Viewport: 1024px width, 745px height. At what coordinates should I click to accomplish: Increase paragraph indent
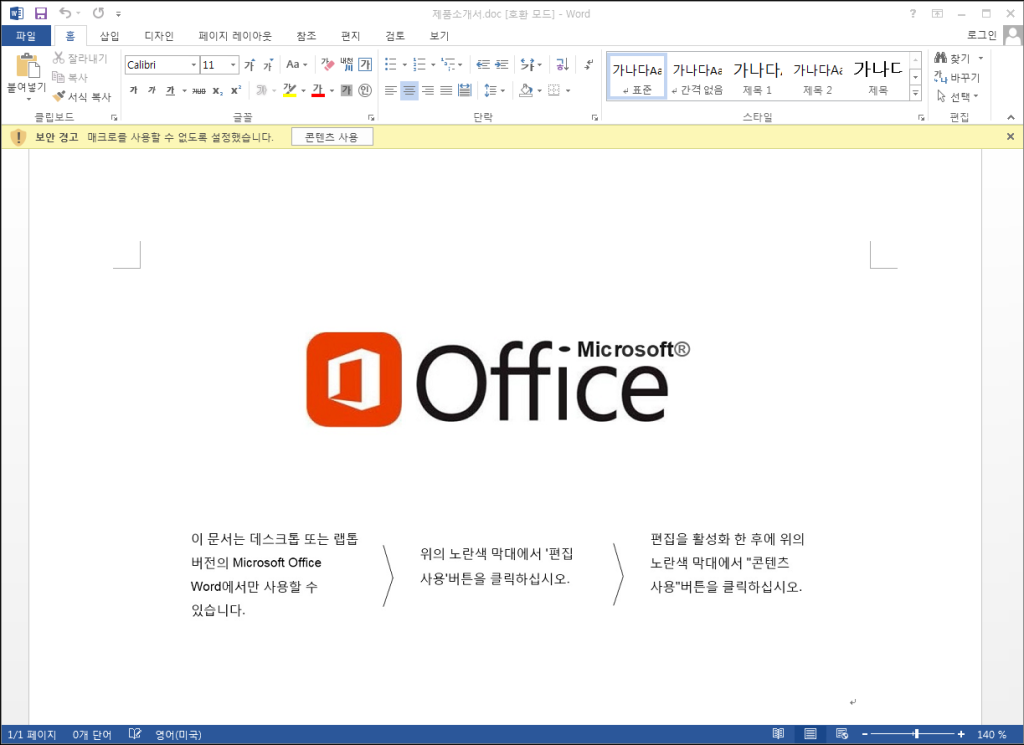(504, 65)
